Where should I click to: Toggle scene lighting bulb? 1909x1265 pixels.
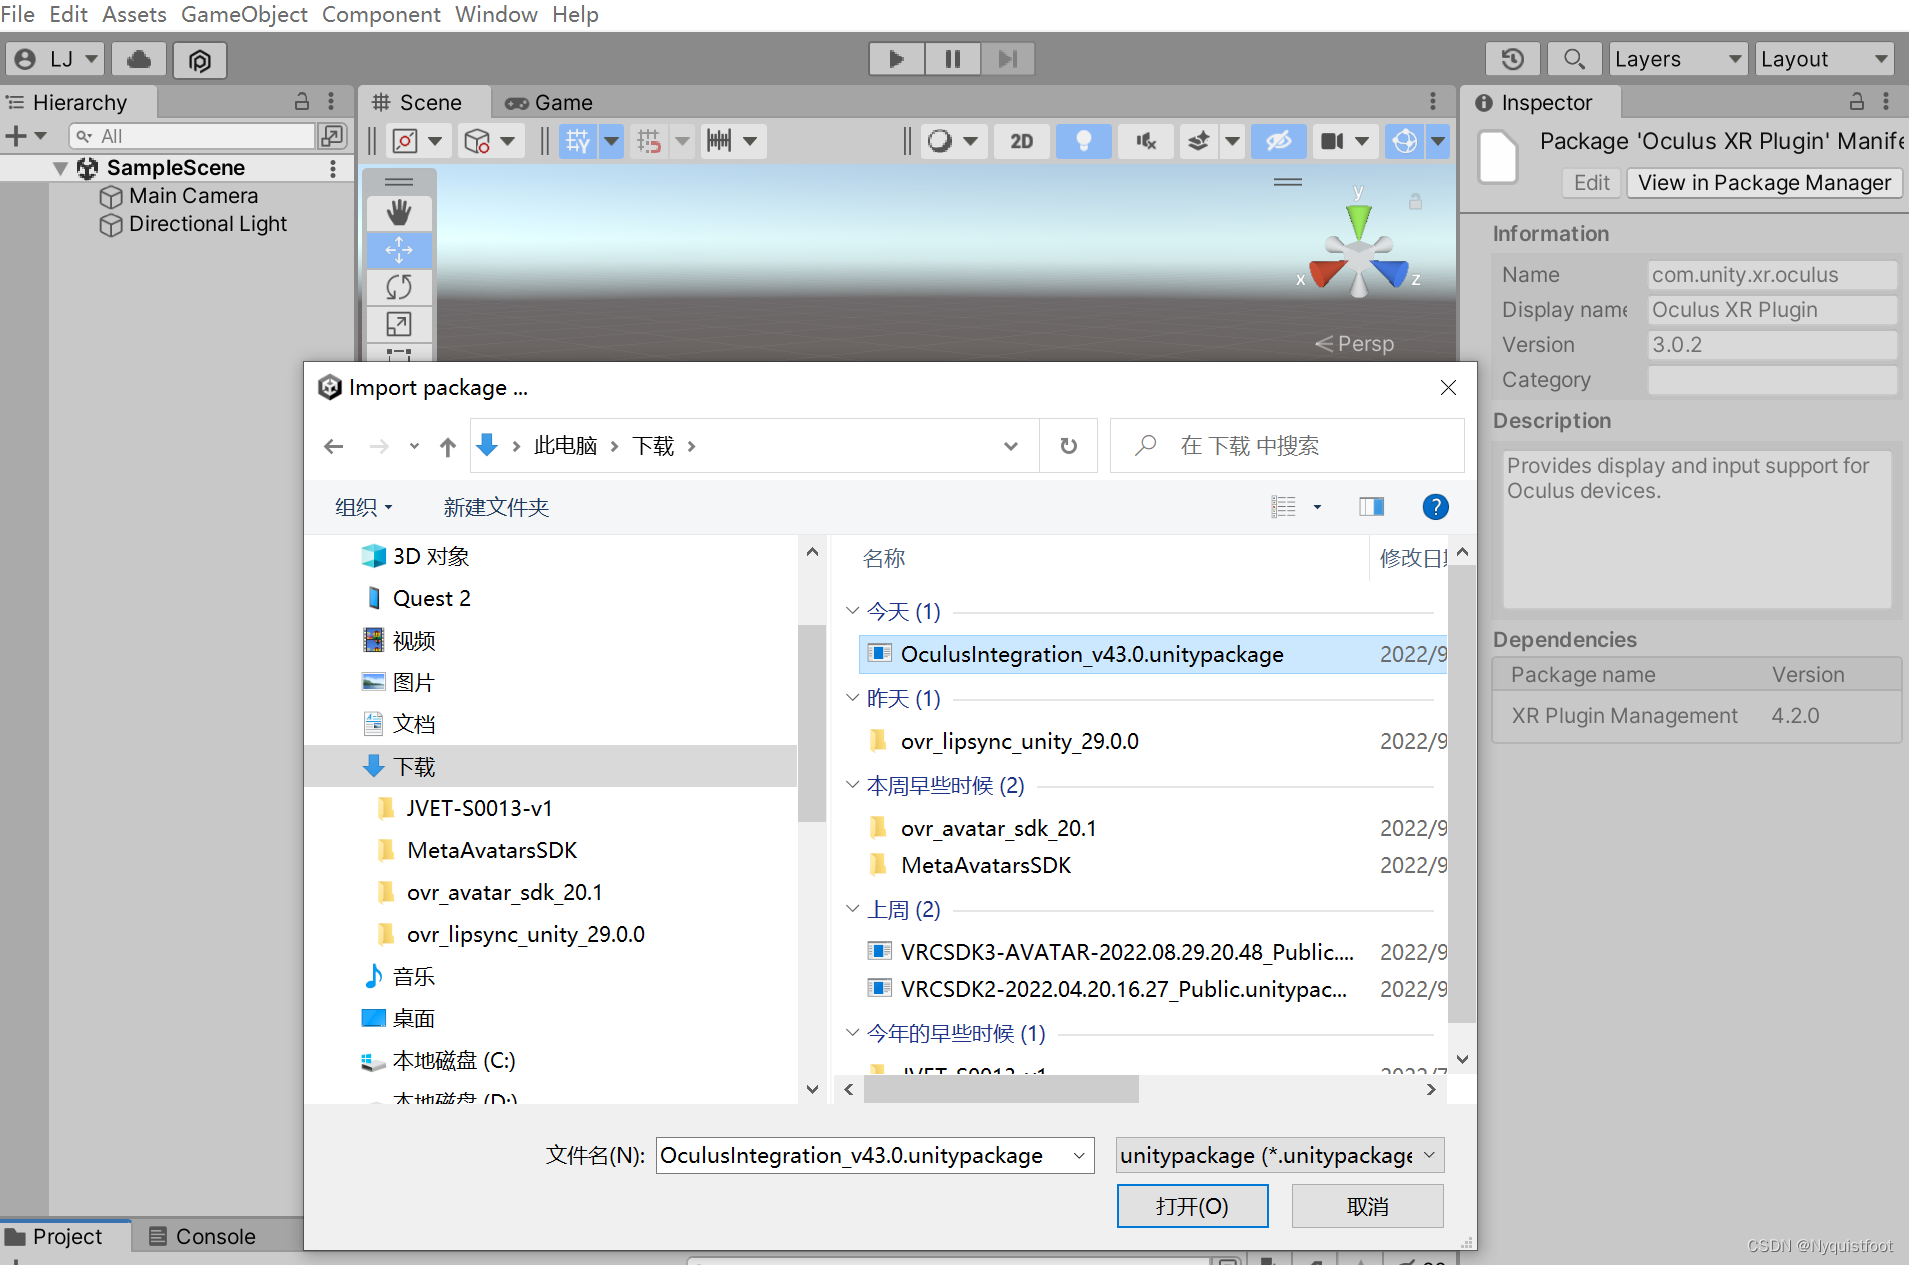click(1084, 141)
